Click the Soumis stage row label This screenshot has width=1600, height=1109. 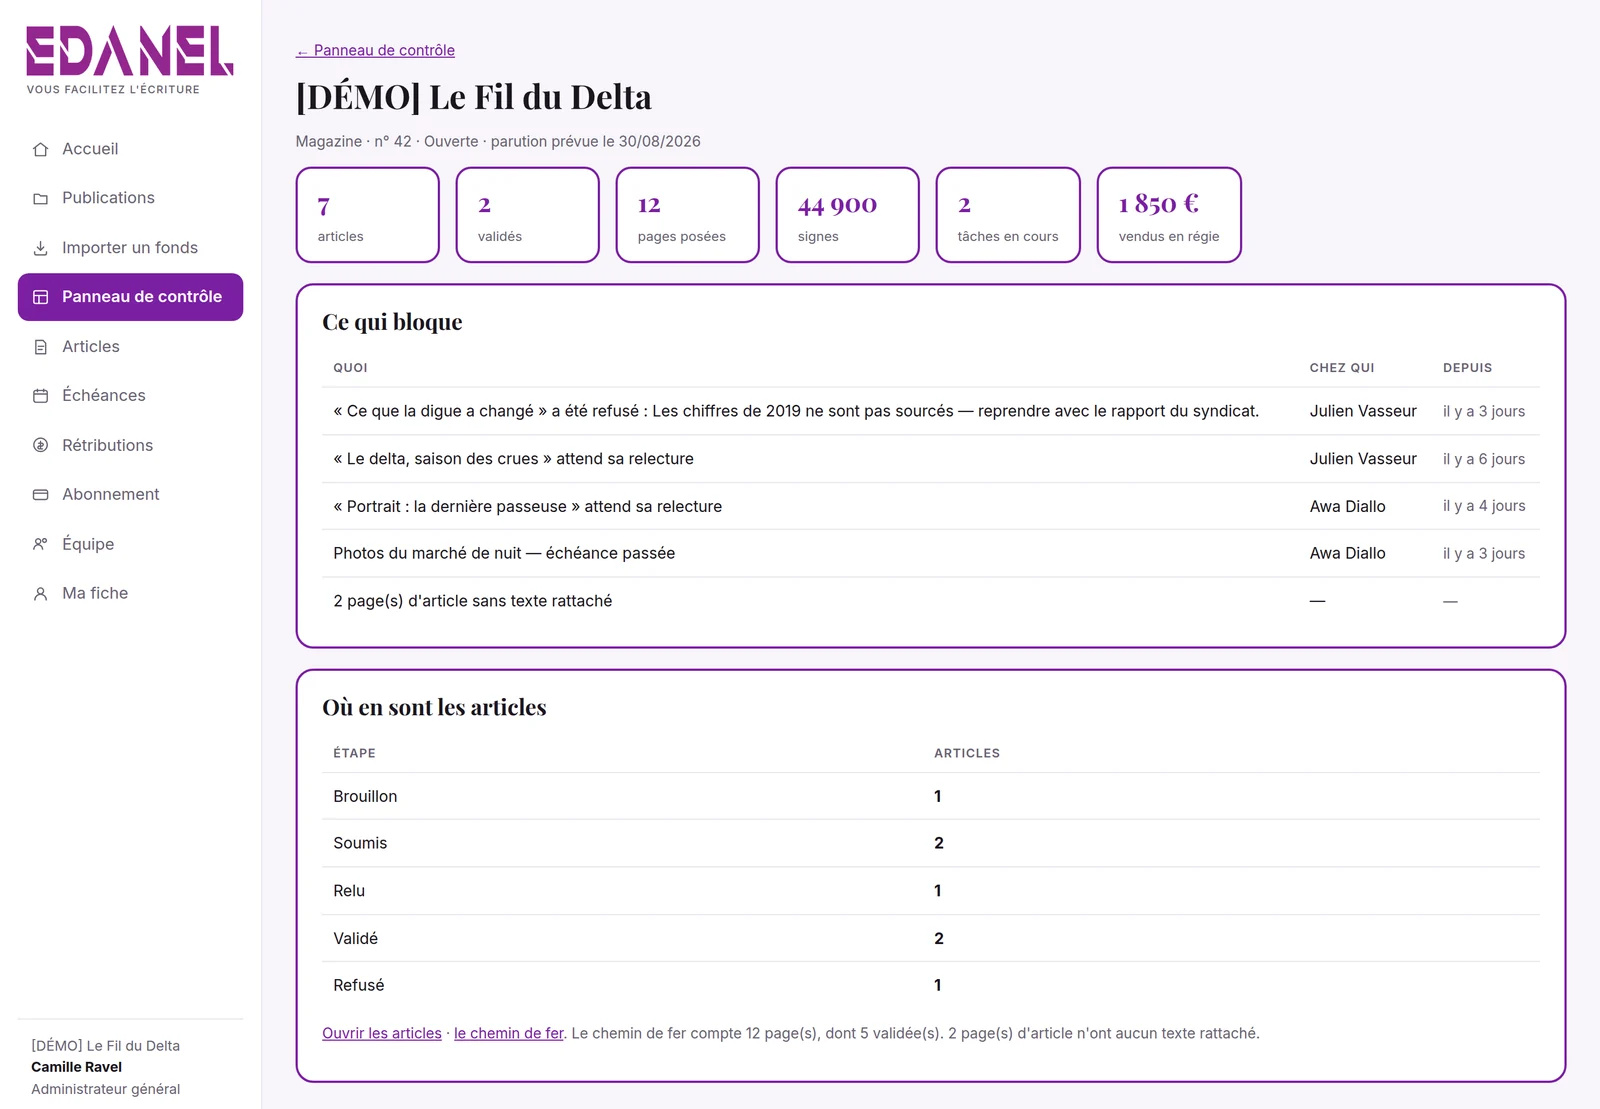[360, 844]
